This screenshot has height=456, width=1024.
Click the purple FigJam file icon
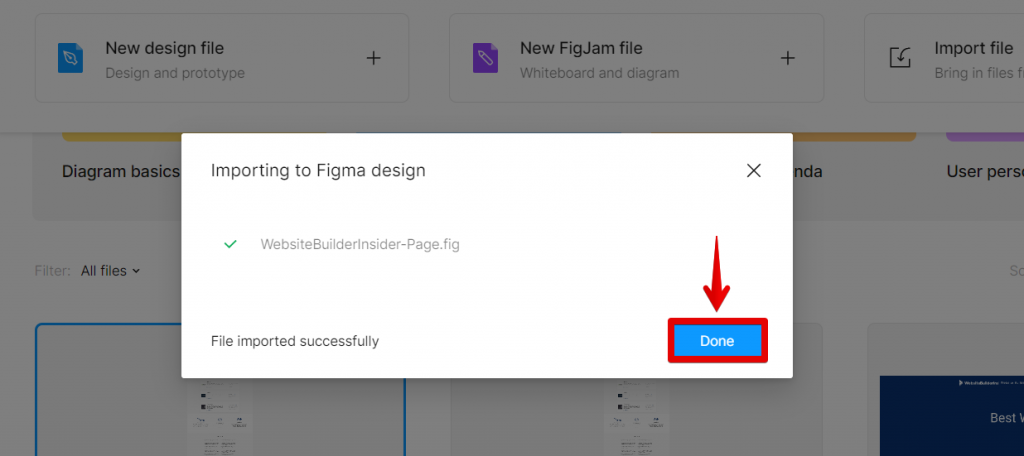point(485,58)
